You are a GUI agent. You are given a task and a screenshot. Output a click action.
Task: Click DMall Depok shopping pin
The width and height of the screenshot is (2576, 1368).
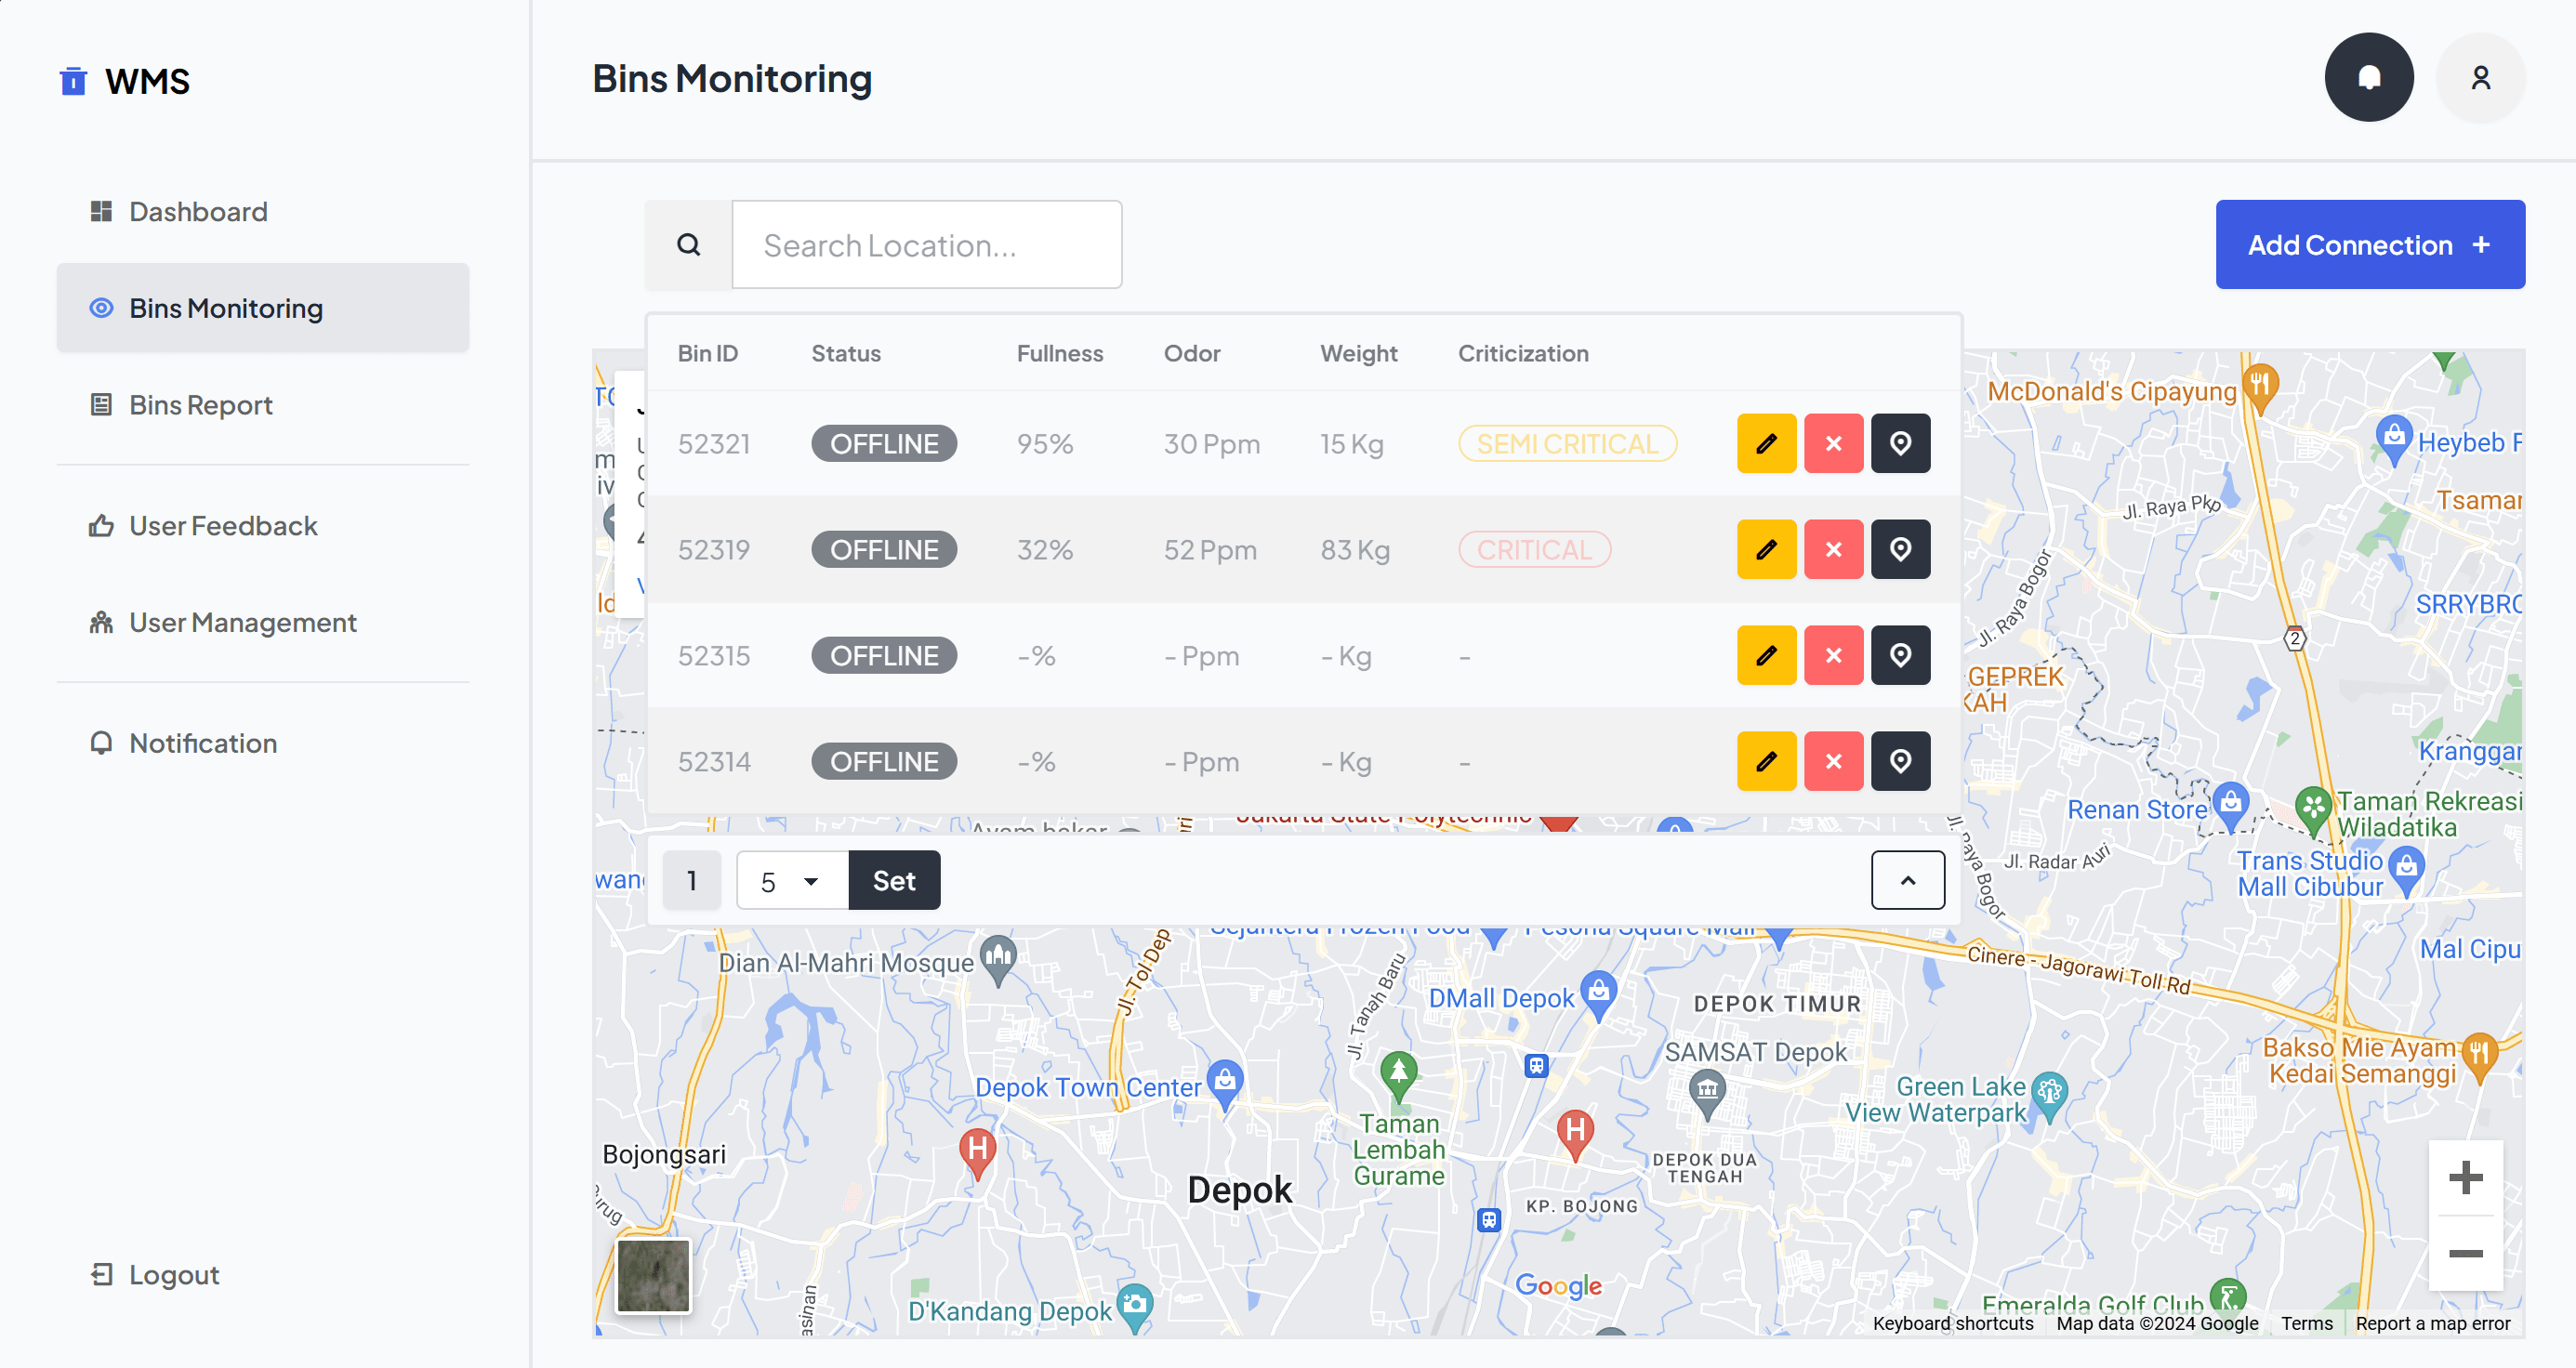coord(1598,994)
